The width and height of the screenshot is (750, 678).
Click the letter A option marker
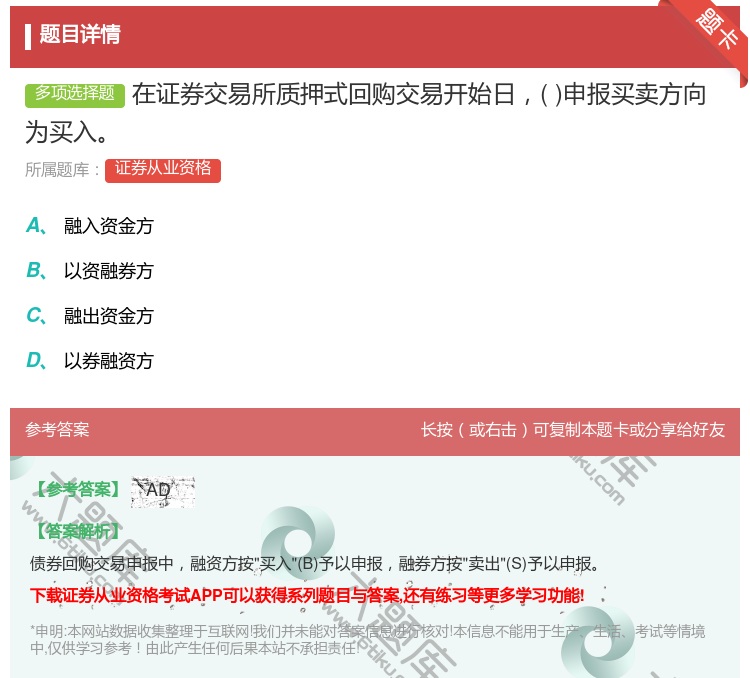[x=35, y=226]
